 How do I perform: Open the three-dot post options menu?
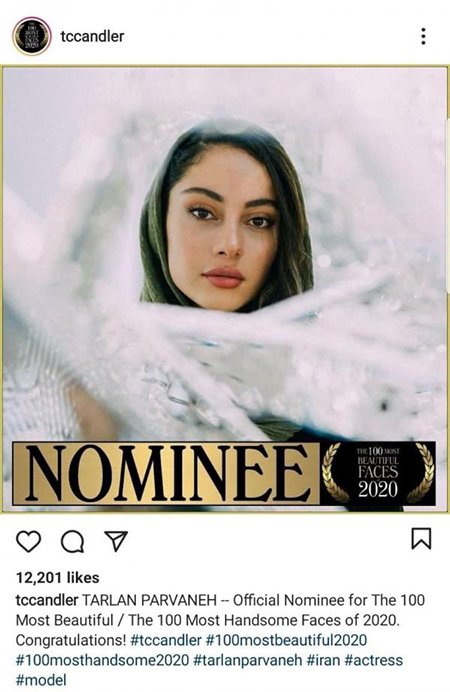(x=423, y=36)
